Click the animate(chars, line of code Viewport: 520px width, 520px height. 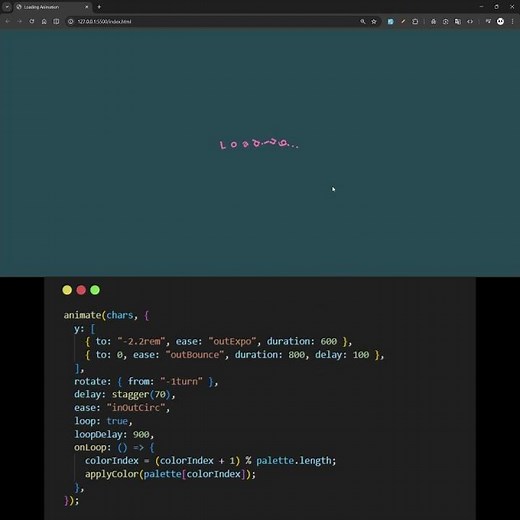point(106,315)
